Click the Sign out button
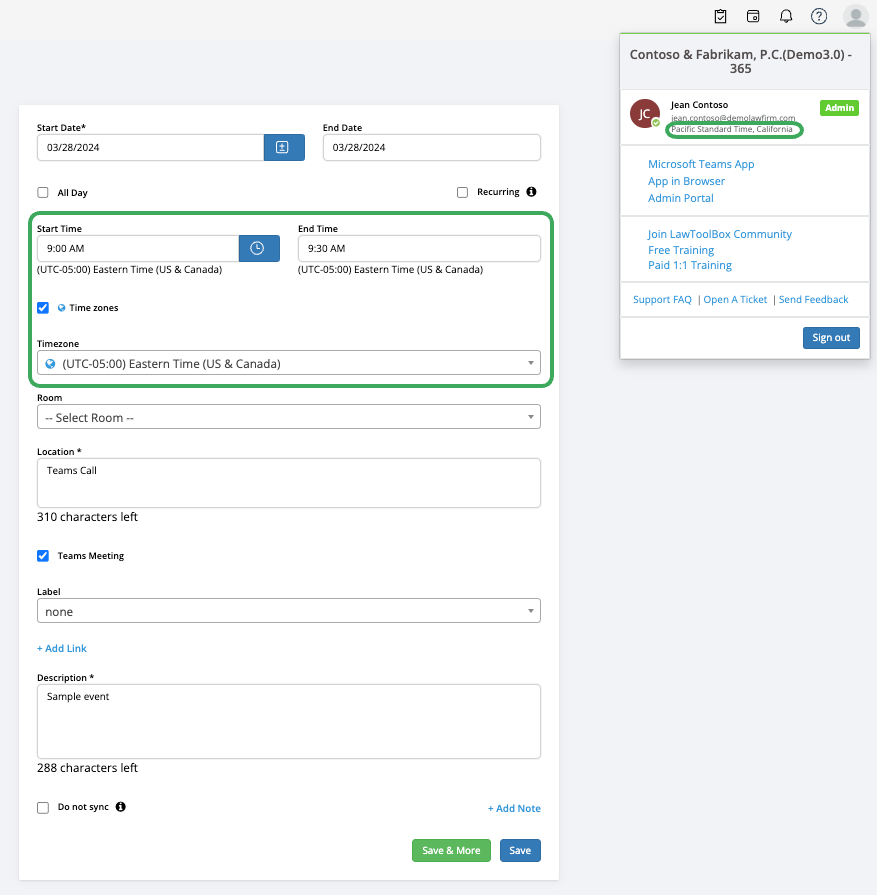877x895 pixels. coord(831,337)
